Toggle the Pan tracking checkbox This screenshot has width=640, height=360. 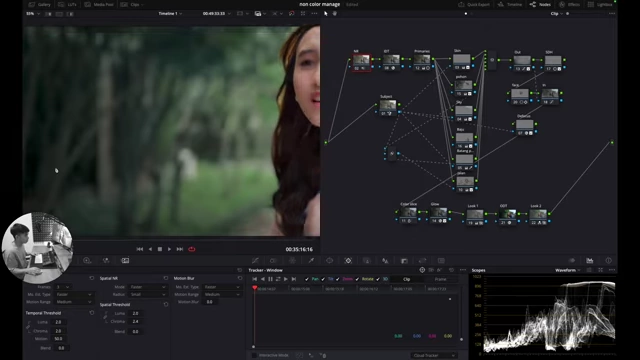pos(307,279)
